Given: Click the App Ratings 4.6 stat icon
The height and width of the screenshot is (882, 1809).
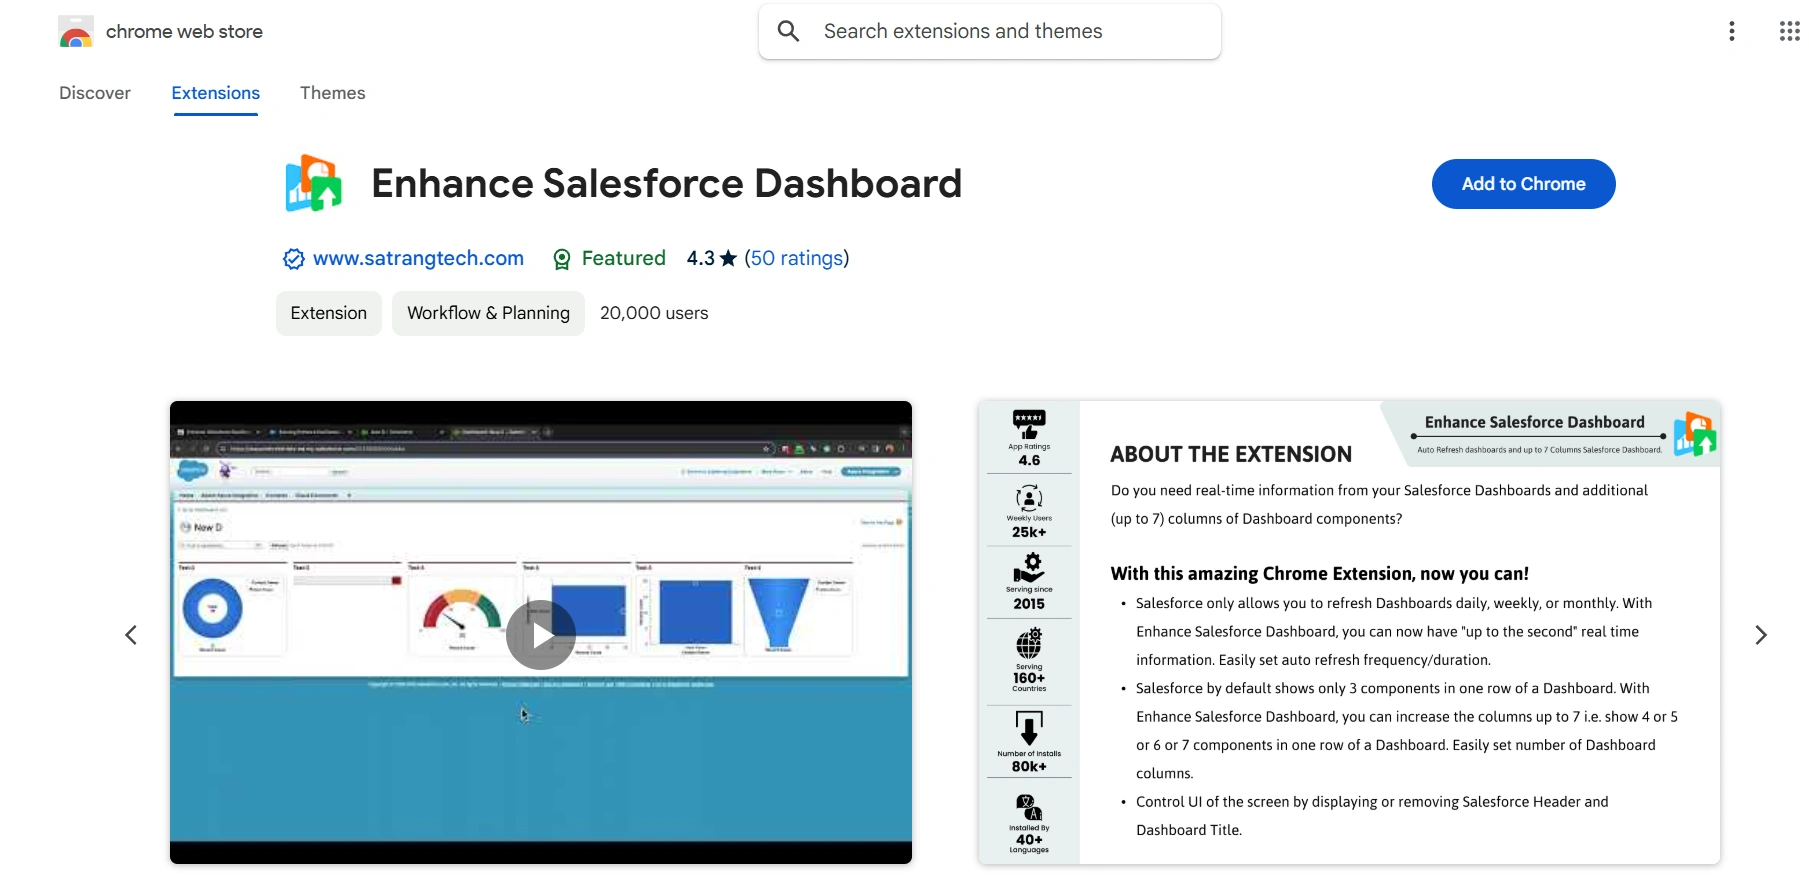Looking at the screenshot, I should [1029, 424].
